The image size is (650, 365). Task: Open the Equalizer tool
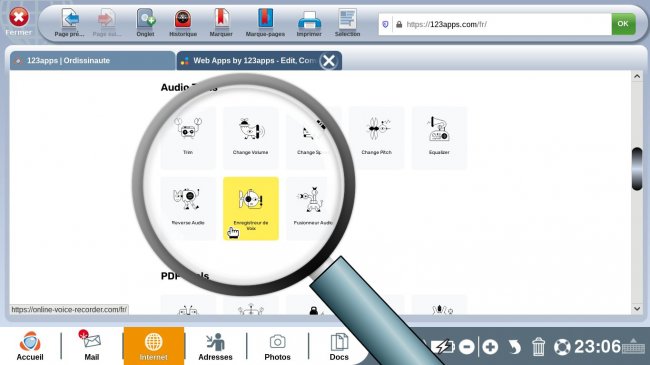click(439, 138)
